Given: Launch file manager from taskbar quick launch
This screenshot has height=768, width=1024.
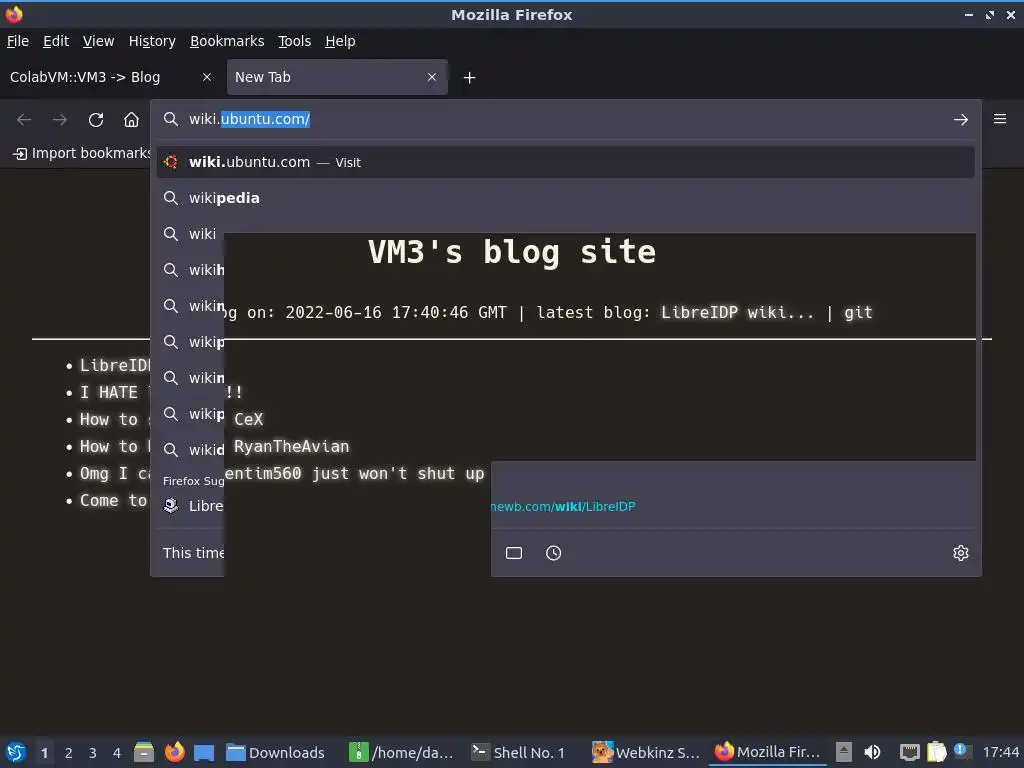Looking at the screenshot, I should coord(144,752).
